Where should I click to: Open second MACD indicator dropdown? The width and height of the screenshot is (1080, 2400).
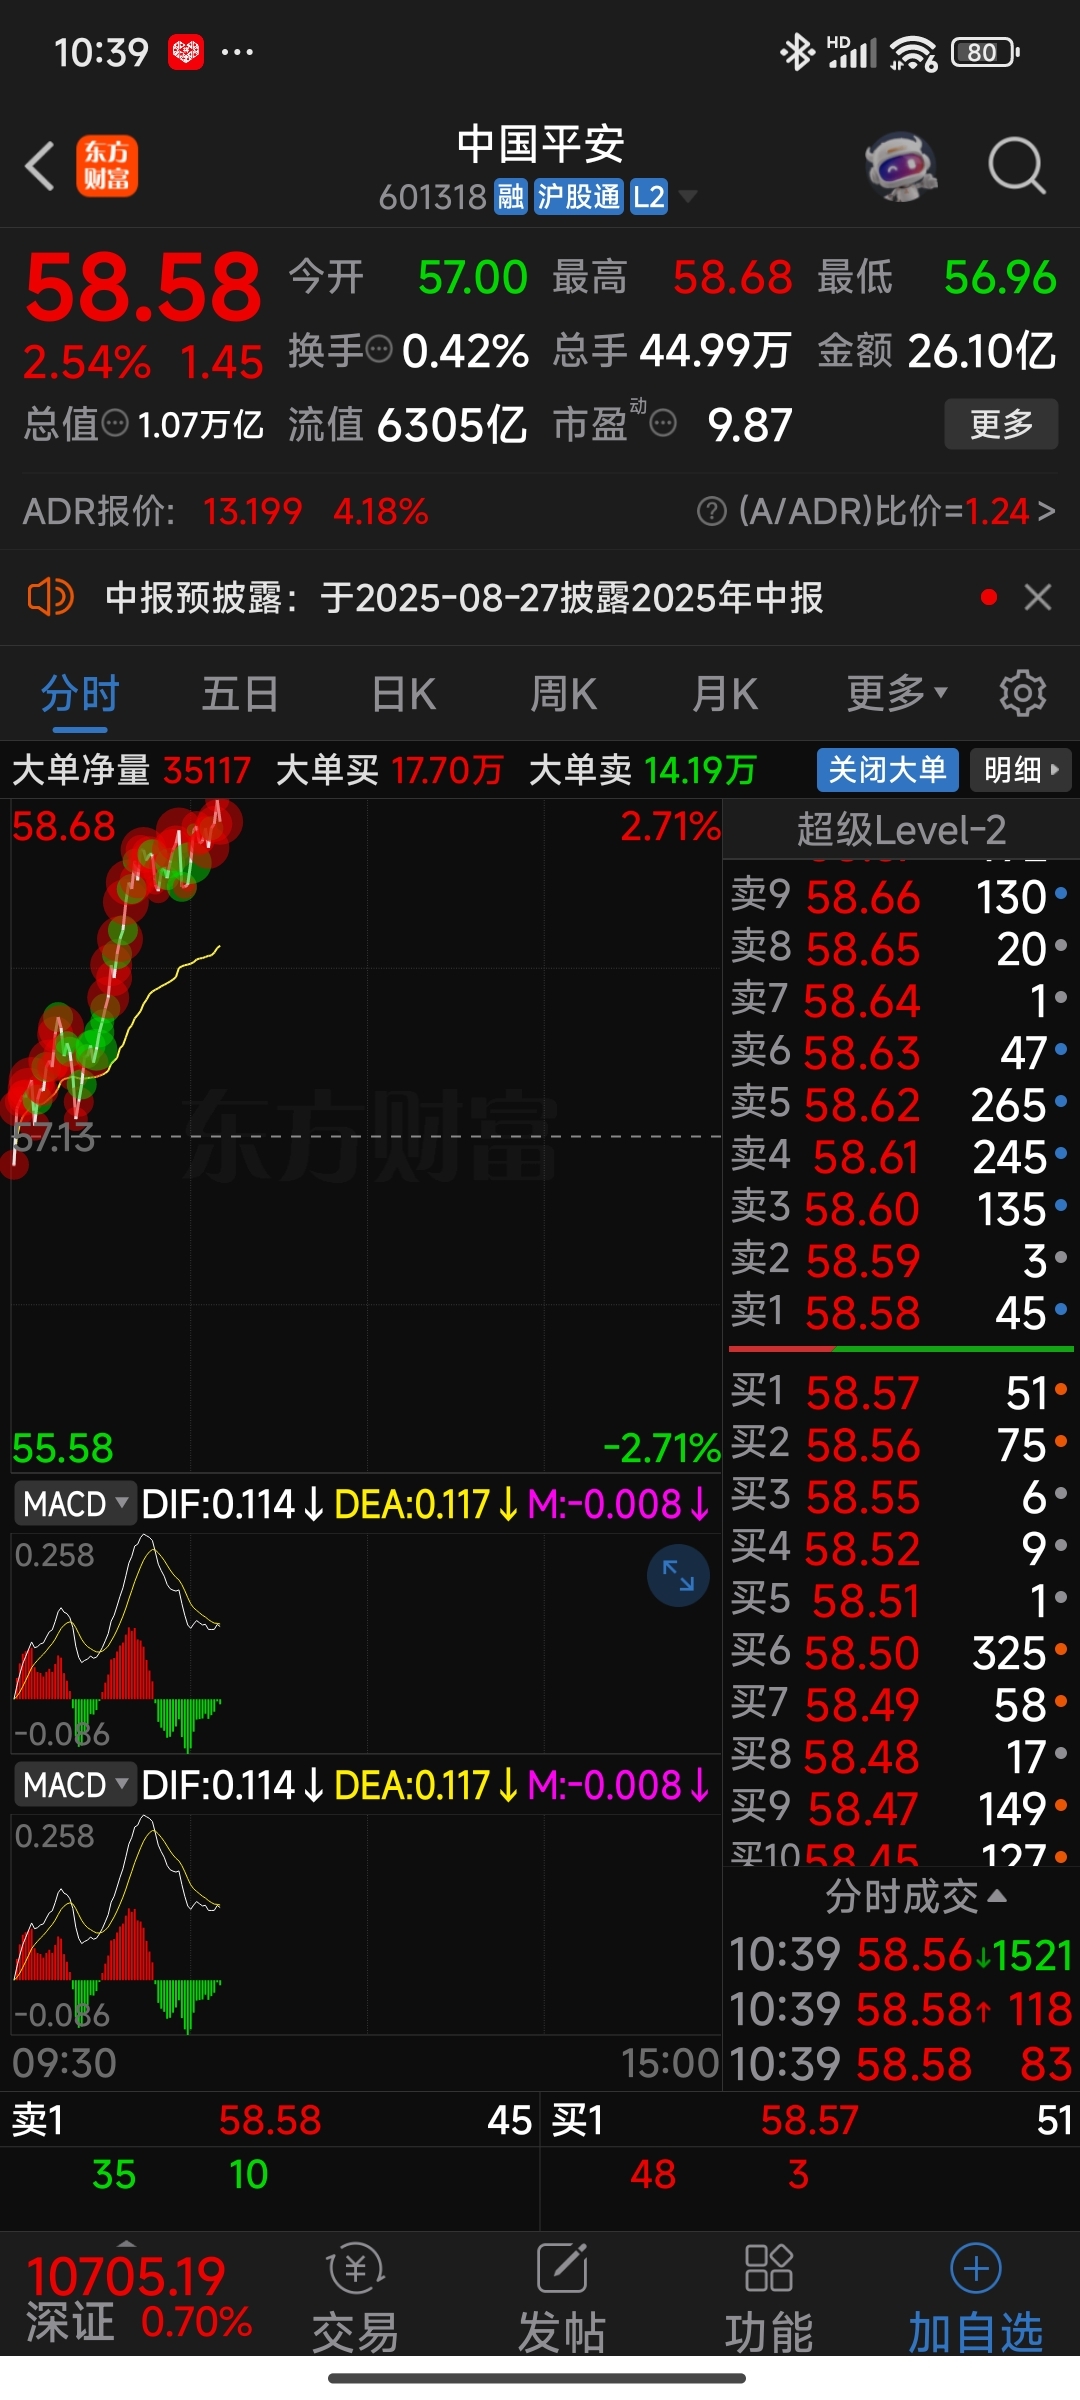[75, 1785]
